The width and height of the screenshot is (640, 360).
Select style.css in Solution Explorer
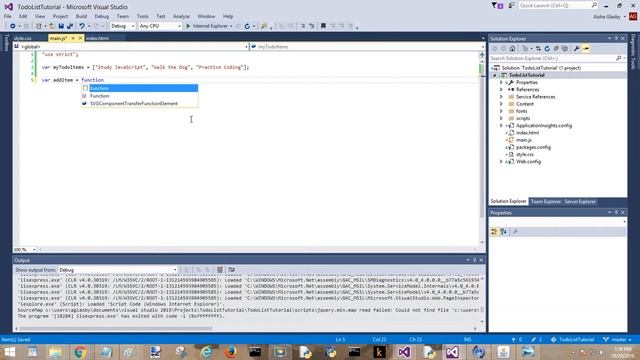click(524, 154)
